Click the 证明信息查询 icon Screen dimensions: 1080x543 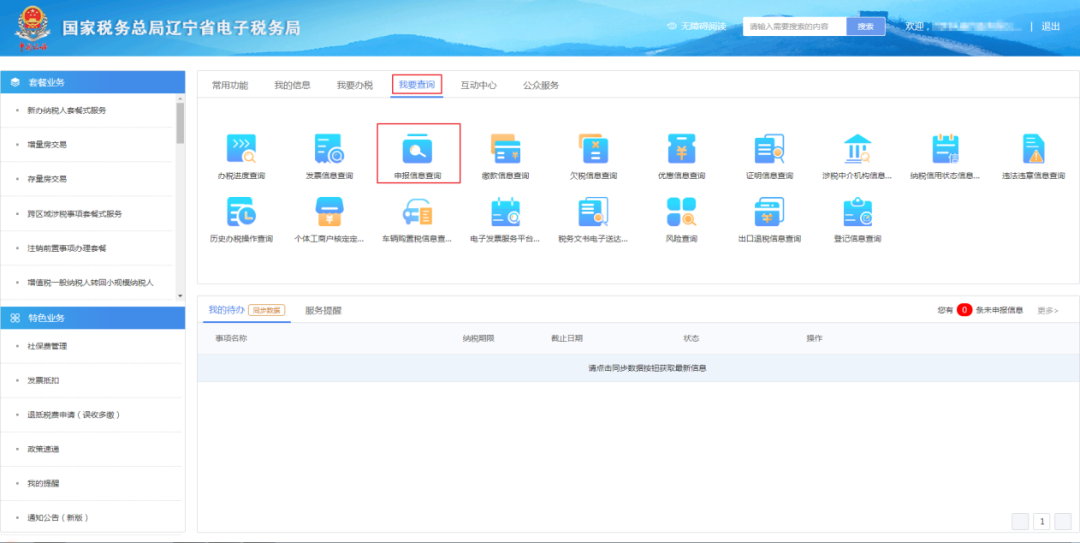(769, 150)
